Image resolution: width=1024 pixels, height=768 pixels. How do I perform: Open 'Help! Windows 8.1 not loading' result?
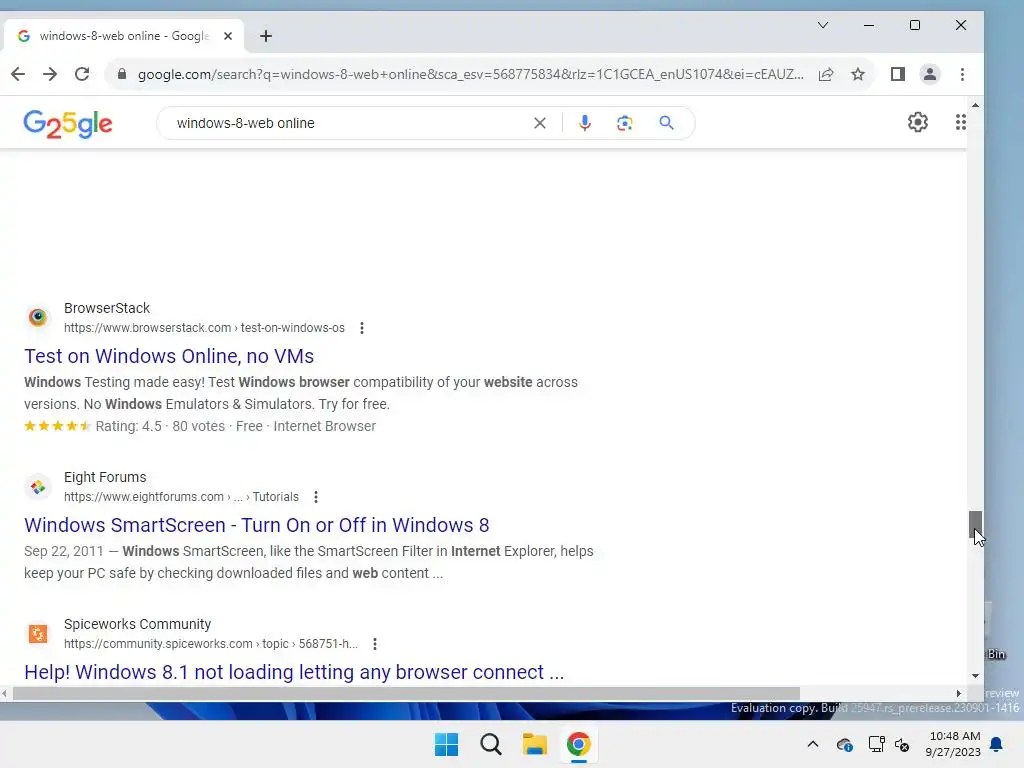(x=294, y=672)
